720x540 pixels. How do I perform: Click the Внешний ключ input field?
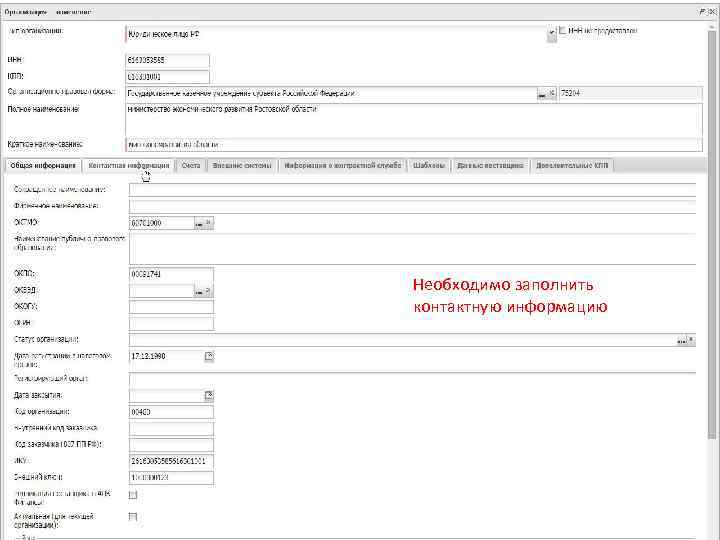tap(171, 478)
